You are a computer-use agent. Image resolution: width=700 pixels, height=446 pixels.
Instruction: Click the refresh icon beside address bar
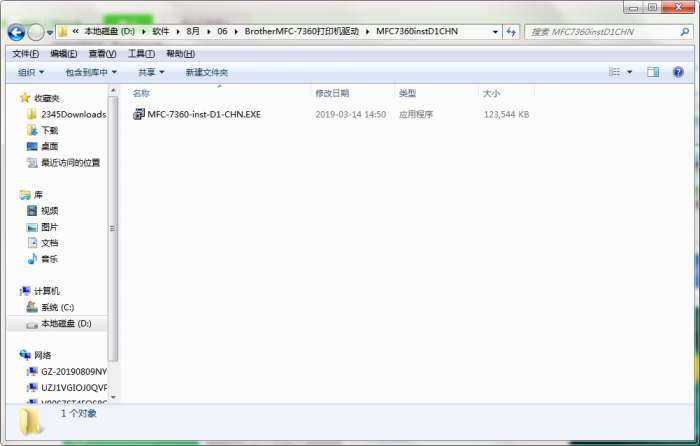tap(511, 32)
